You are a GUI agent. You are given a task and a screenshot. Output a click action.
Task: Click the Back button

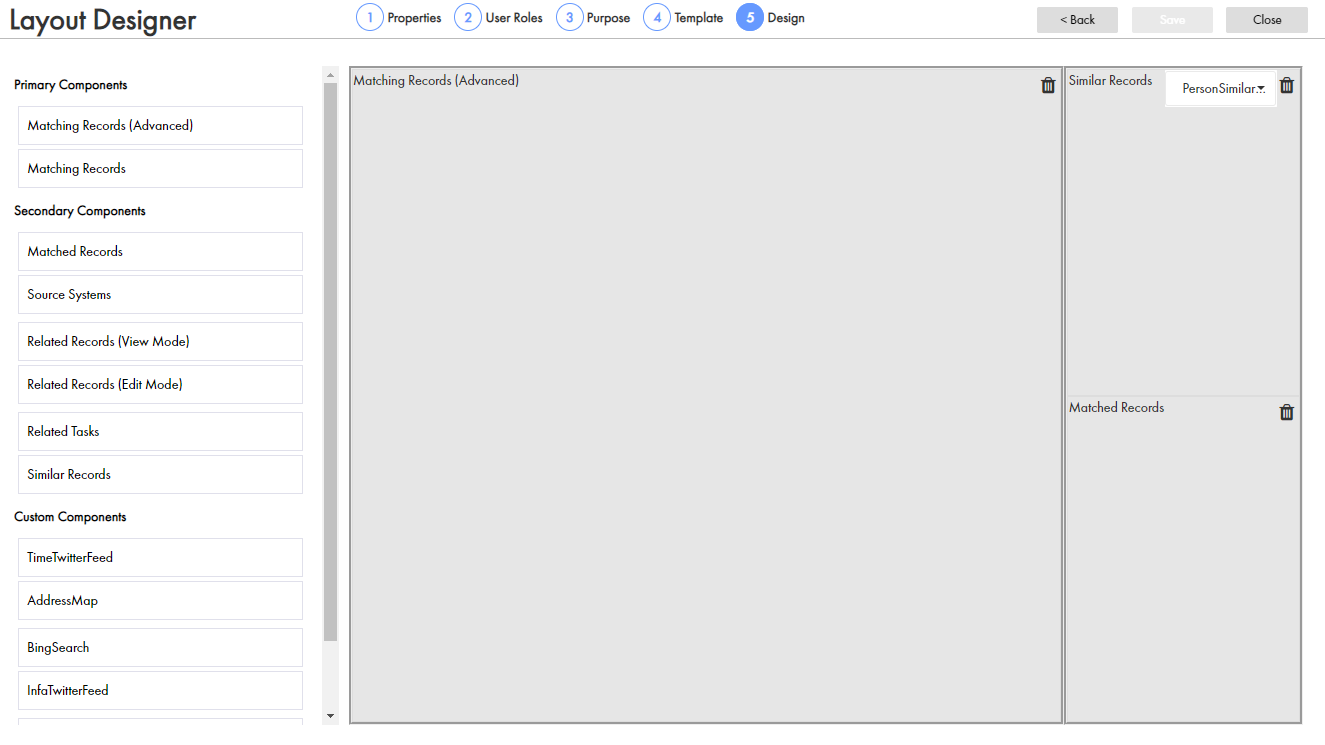1077,20
